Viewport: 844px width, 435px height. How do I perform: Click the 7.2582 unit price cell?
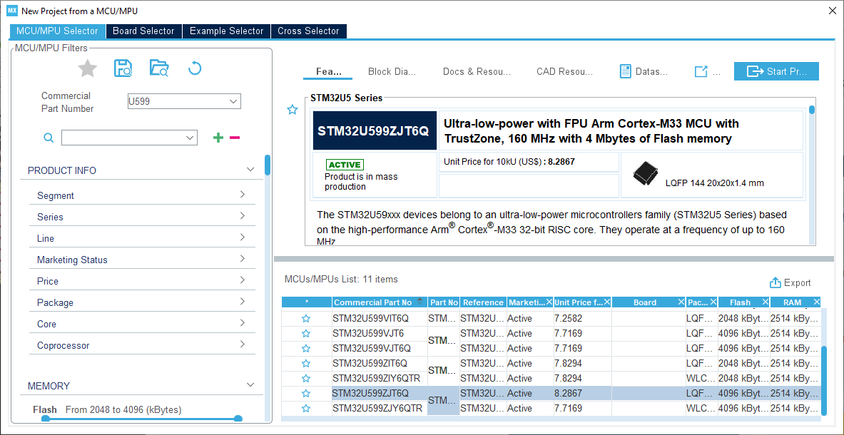point(582,318)
